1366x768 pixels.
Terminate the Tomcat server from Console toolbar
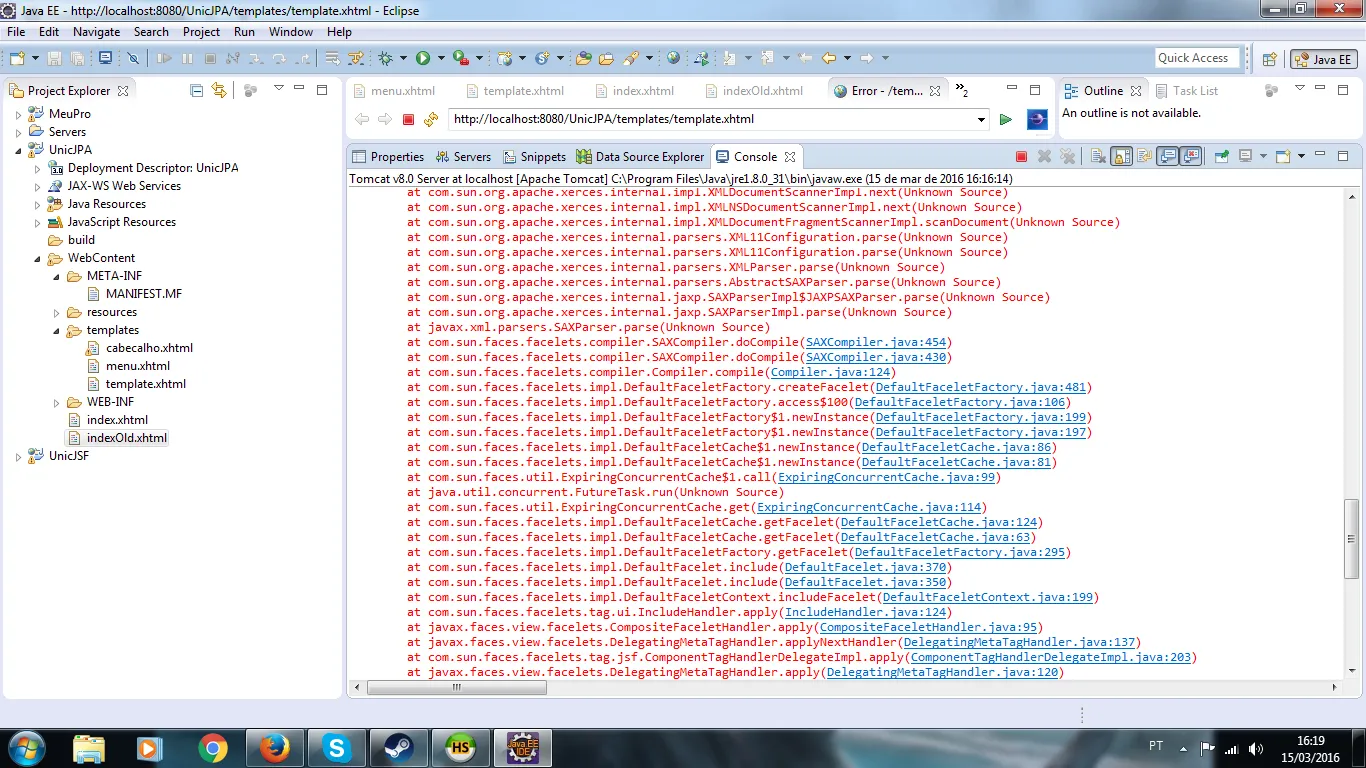pyautogui.click(x=1021, y=157)
